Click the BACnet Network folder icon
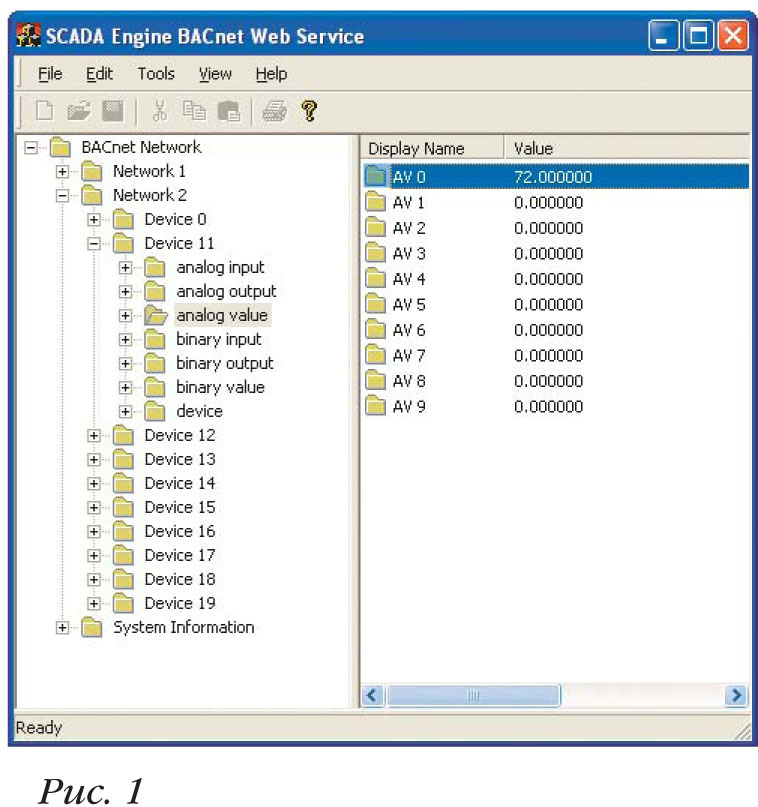Viewport: 758px width, 807px height. click(x=61, y=148)
